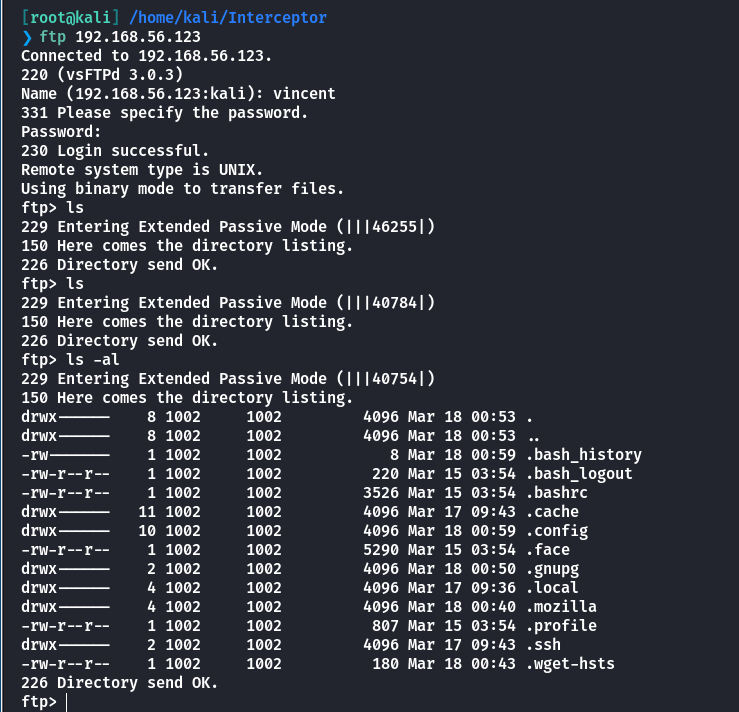Screen dimensions: 739x712
Task: Click the .mozilla directory name
Action: click(561, 606)
